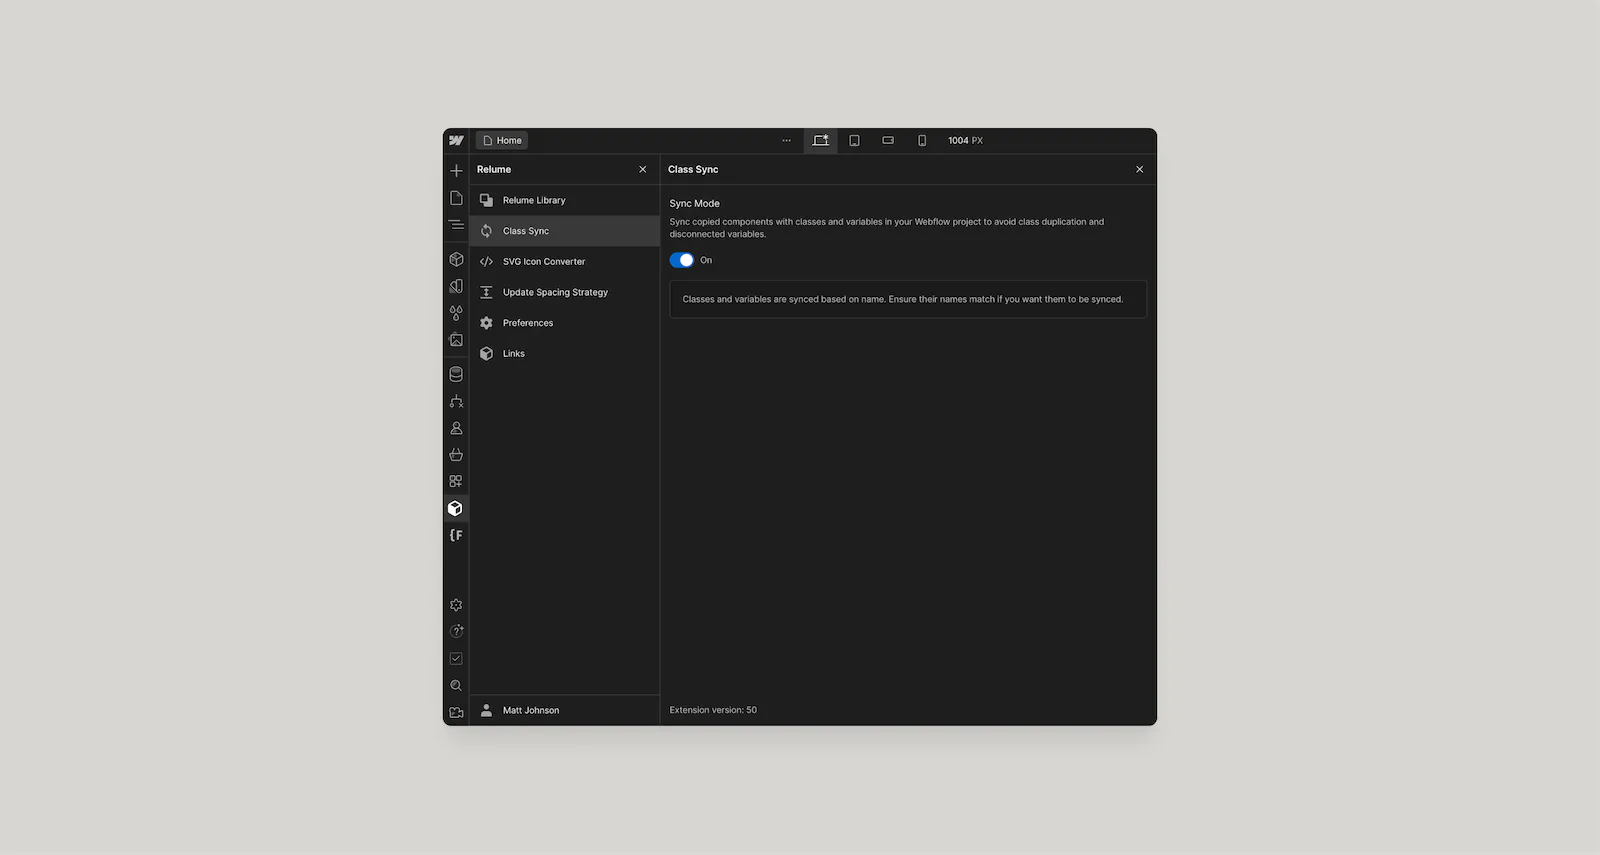Open the Video tutorials camera icon
The height and width of the screenshot is (855, 1600).
(456, 713)
